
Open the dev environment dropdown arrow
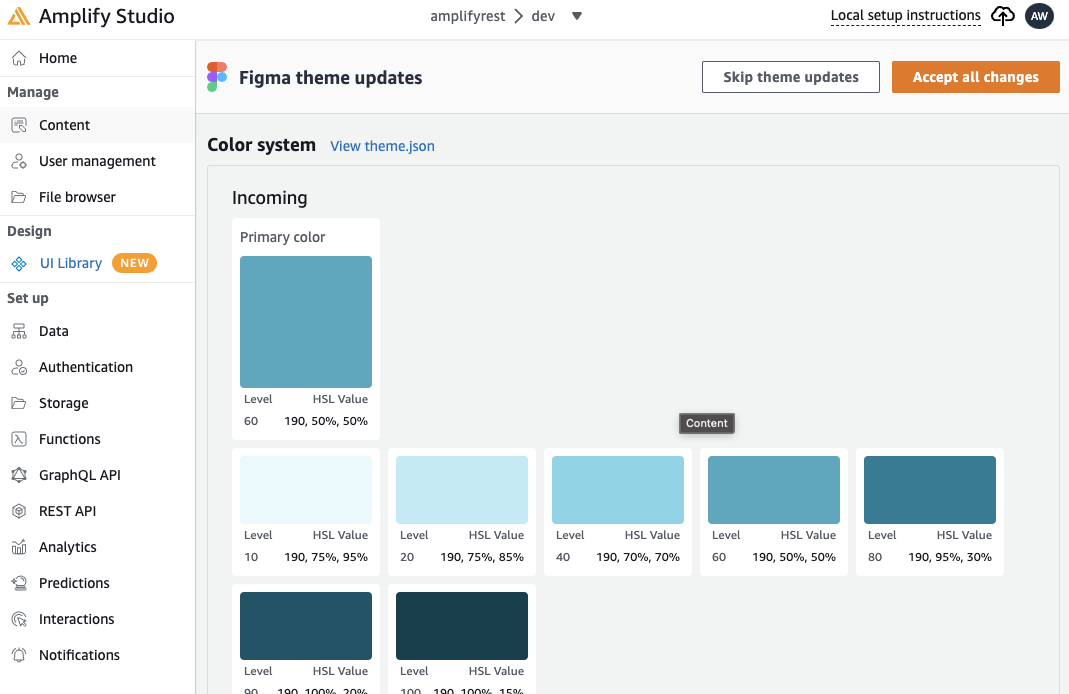pyautogui.click(x=577, y=16)
